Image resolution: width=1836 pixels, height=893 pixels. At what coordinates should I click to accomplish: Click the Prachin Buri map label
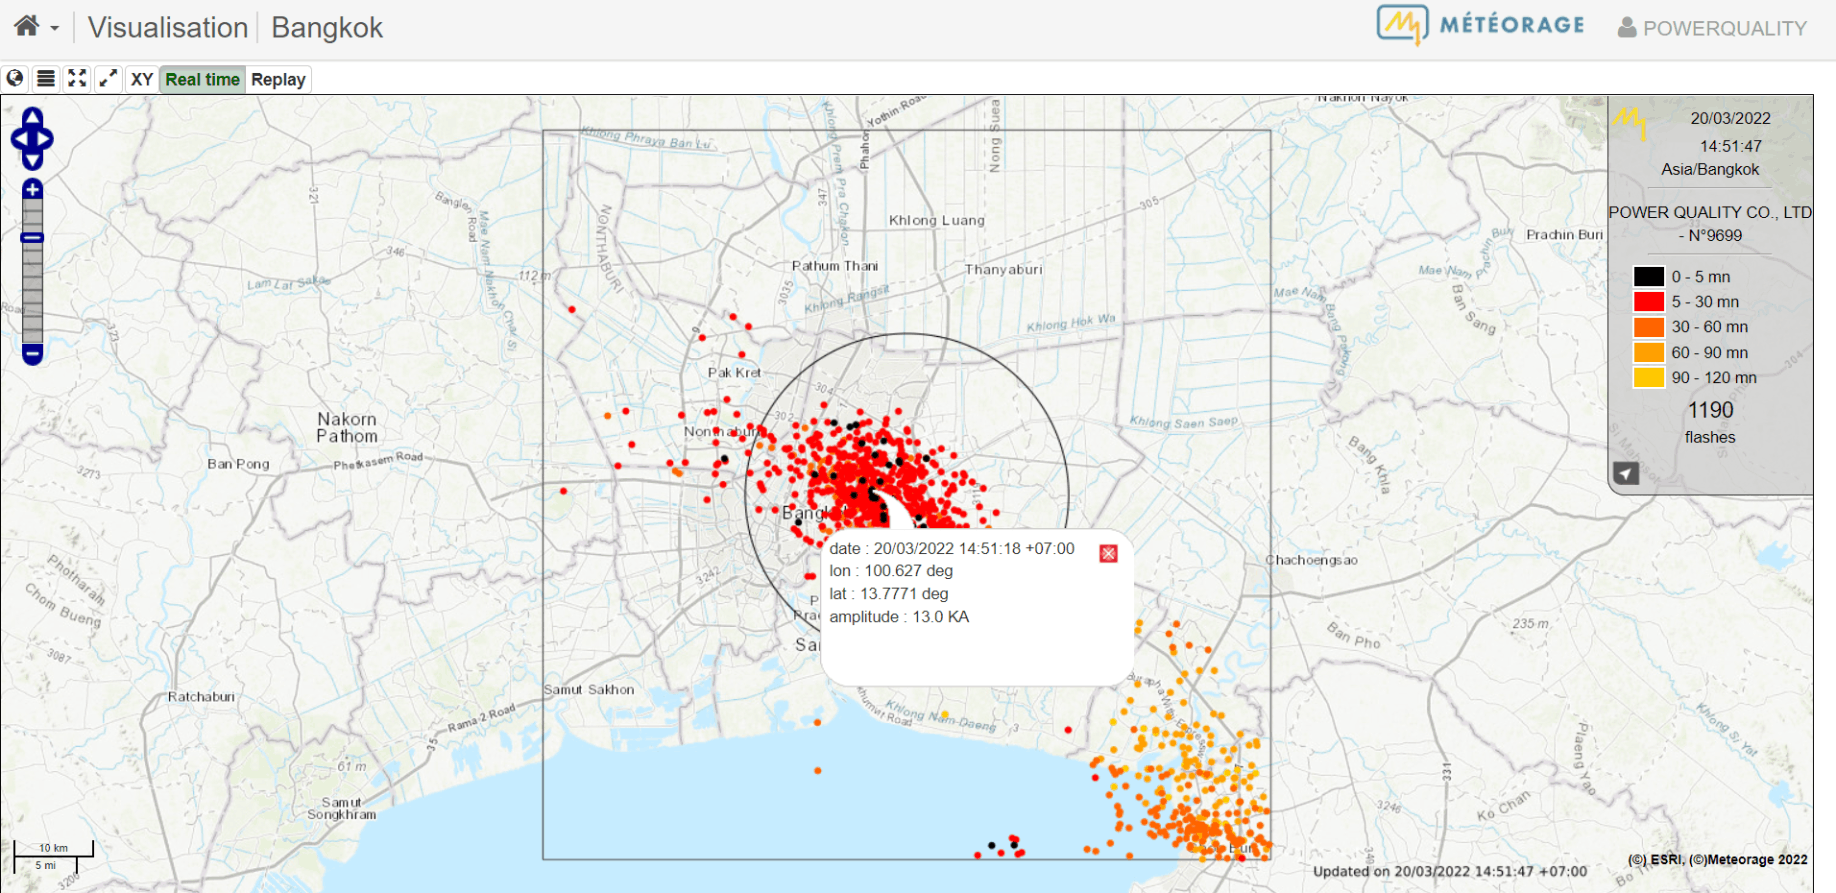1564,235
